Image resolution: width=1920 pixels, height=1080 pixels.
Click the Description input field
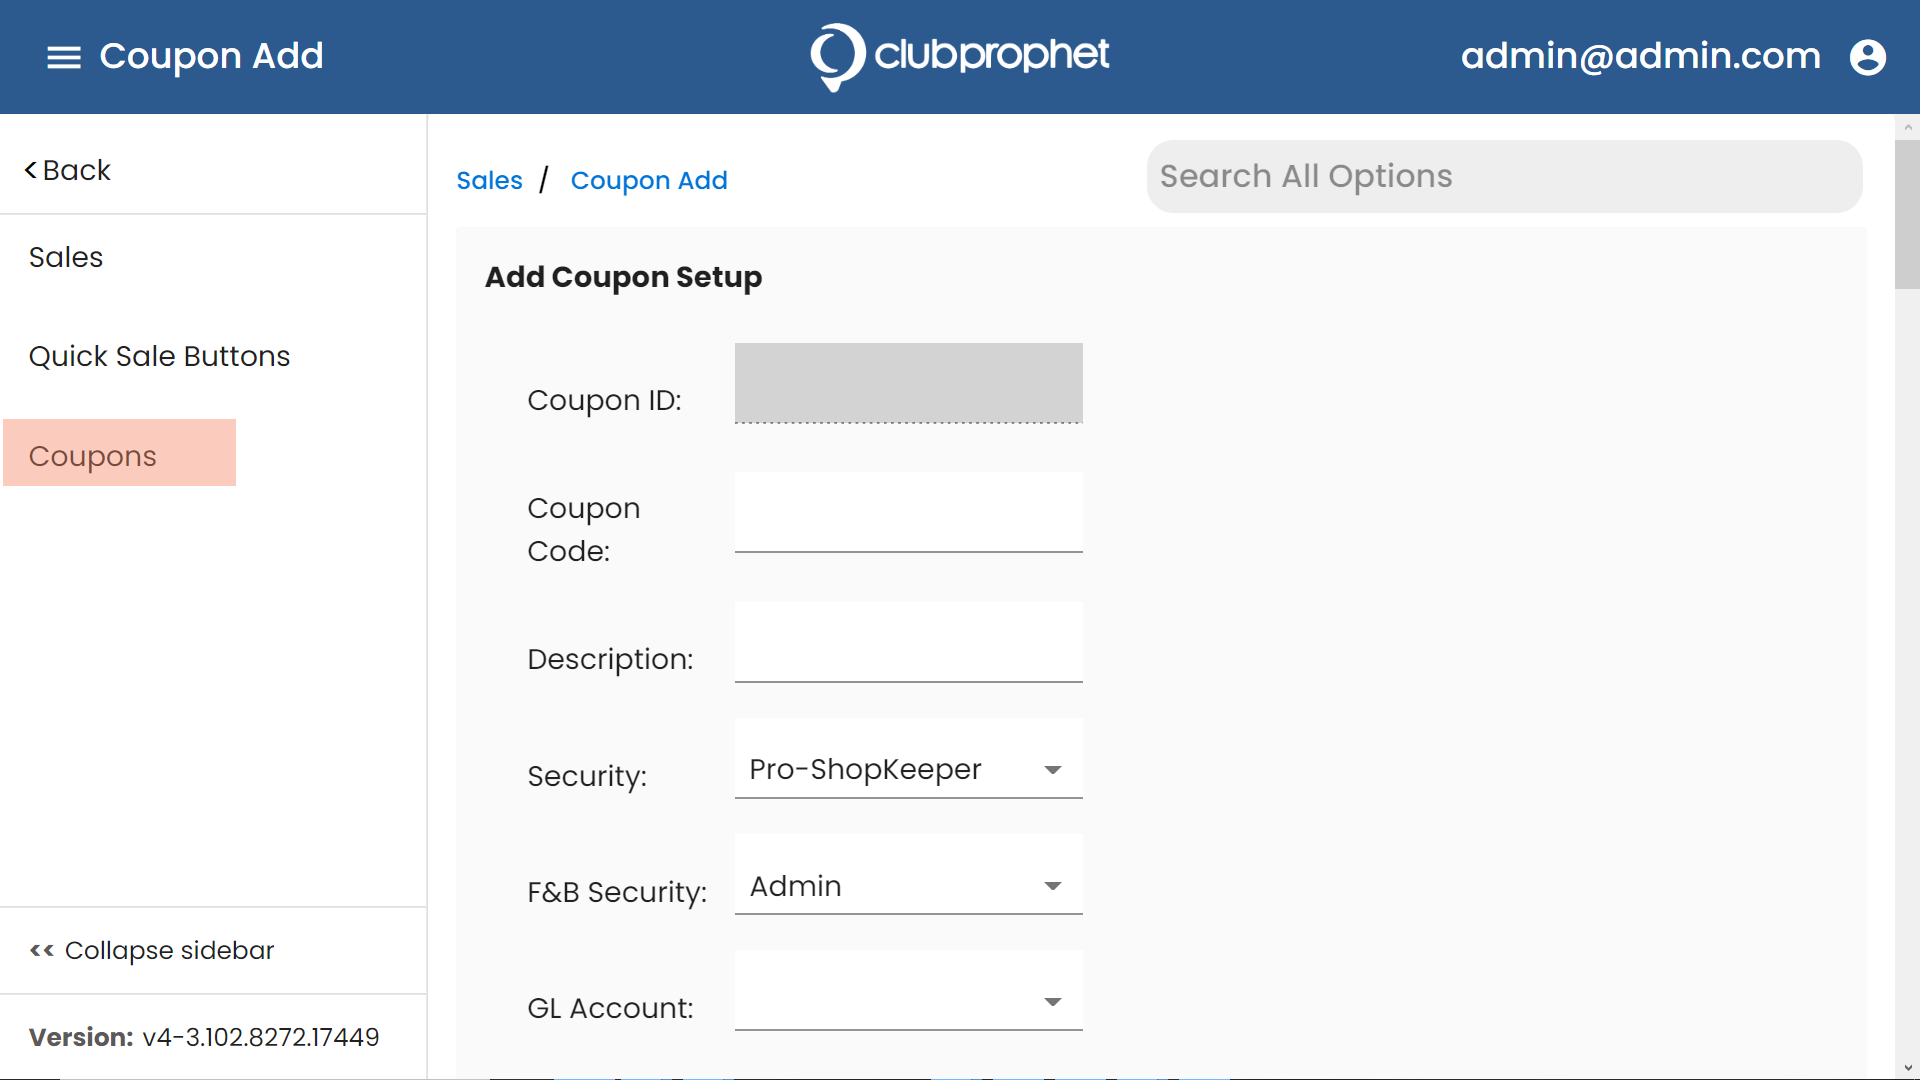click(908, 642)
